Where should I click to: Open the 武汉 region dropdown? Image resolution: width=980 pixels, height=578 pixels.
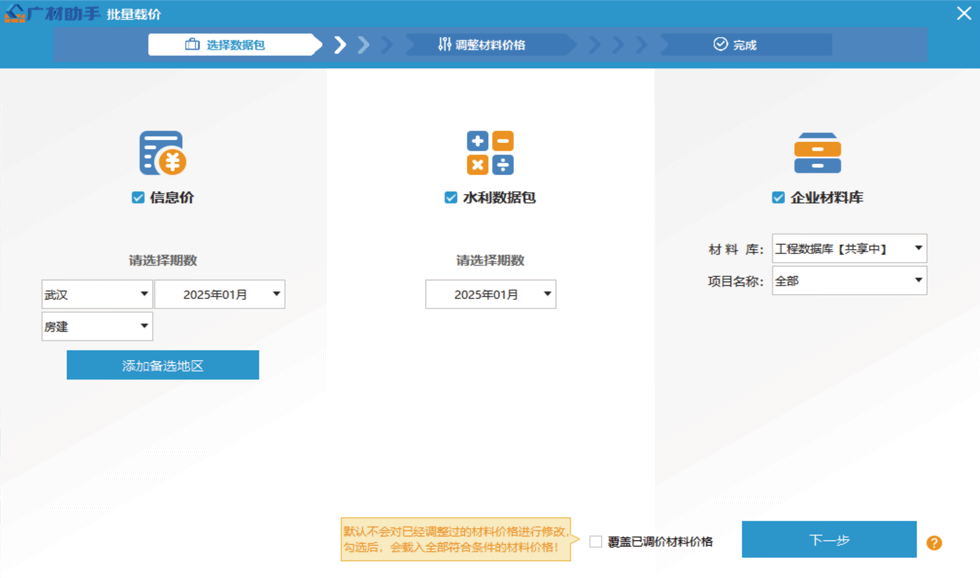point(96,294)
